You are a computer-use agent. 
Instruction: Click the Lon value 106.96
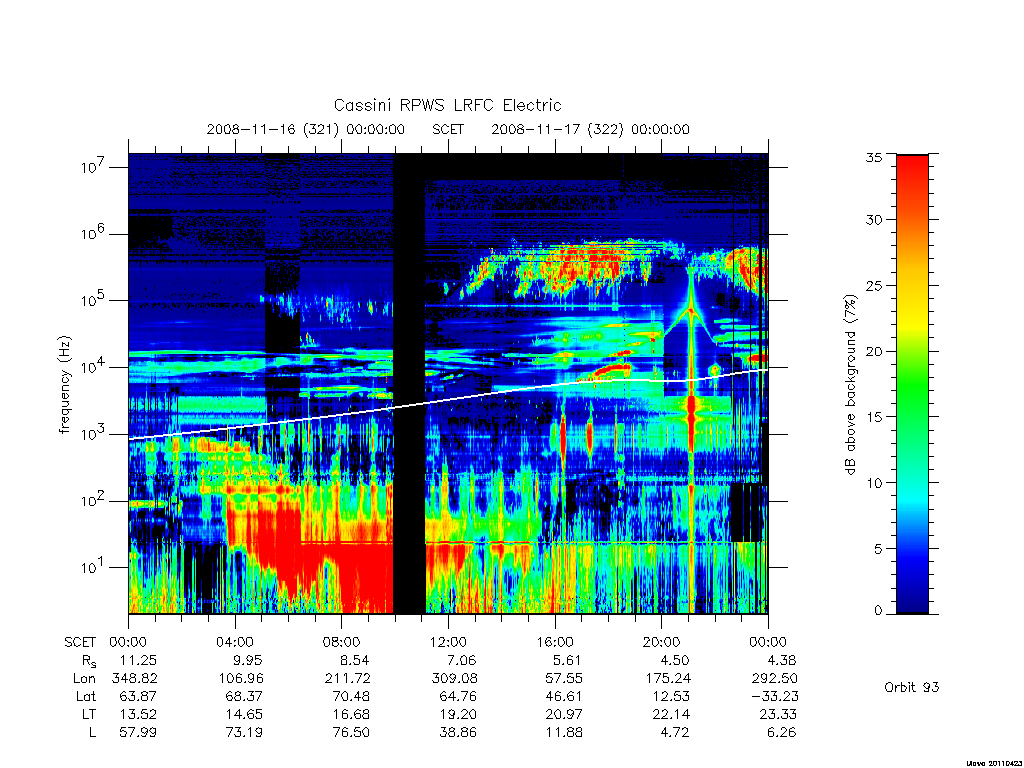click(x=242, y=679)
